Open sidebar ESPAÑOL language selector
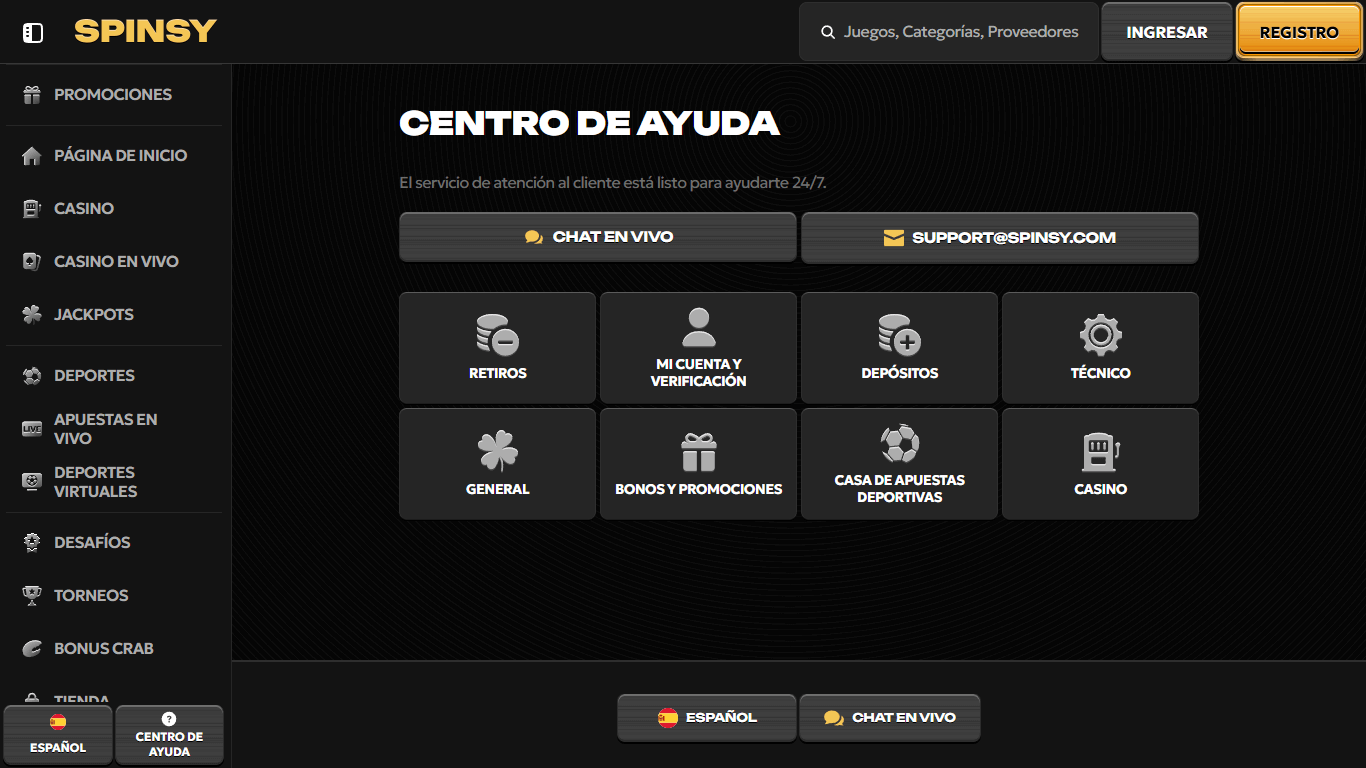The image size is (1366, 768). 58,735
